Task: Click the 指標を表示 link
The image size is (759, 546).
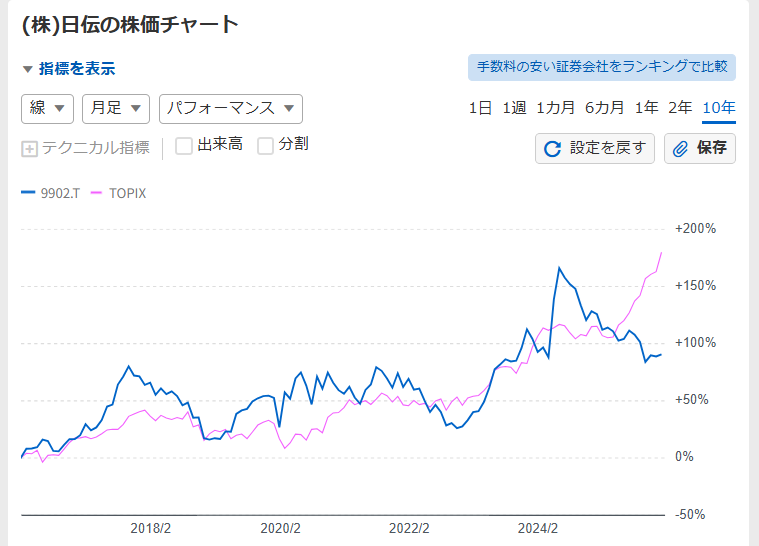Action: click(77, 69)
